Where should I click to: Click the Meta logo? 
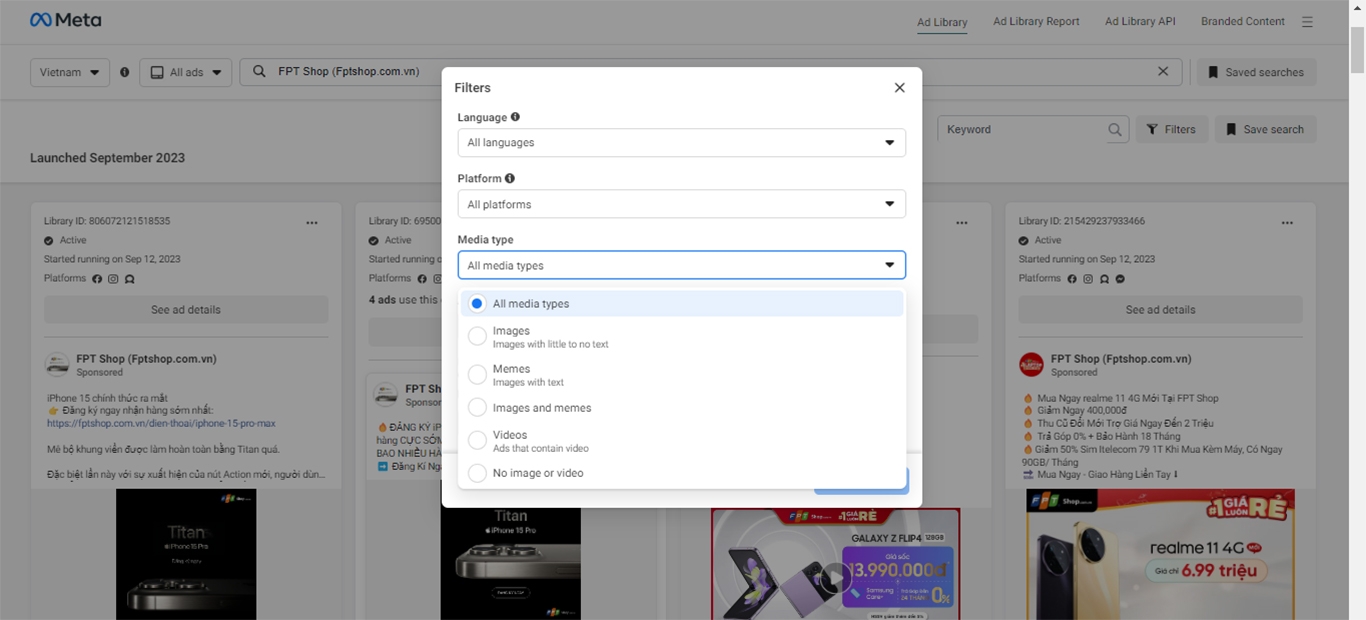(x=64, y=19)
